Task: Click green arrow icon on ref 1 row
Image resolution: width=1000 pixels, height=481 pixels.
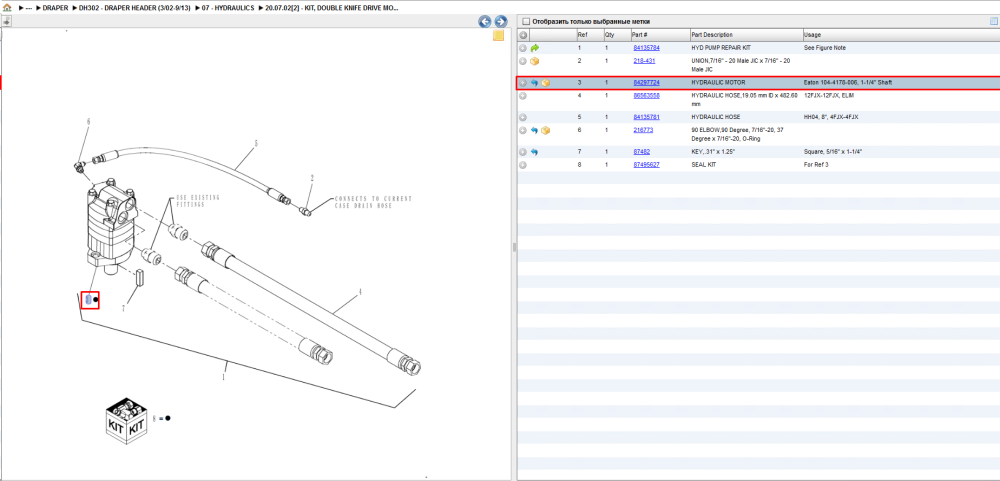Action: (x=534, y=48)
